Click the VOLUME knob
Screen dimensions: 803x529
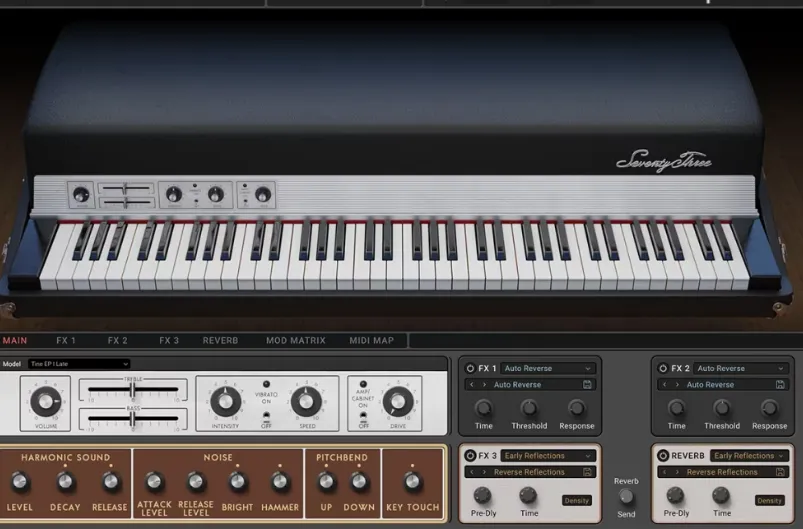tap(46, 401)
